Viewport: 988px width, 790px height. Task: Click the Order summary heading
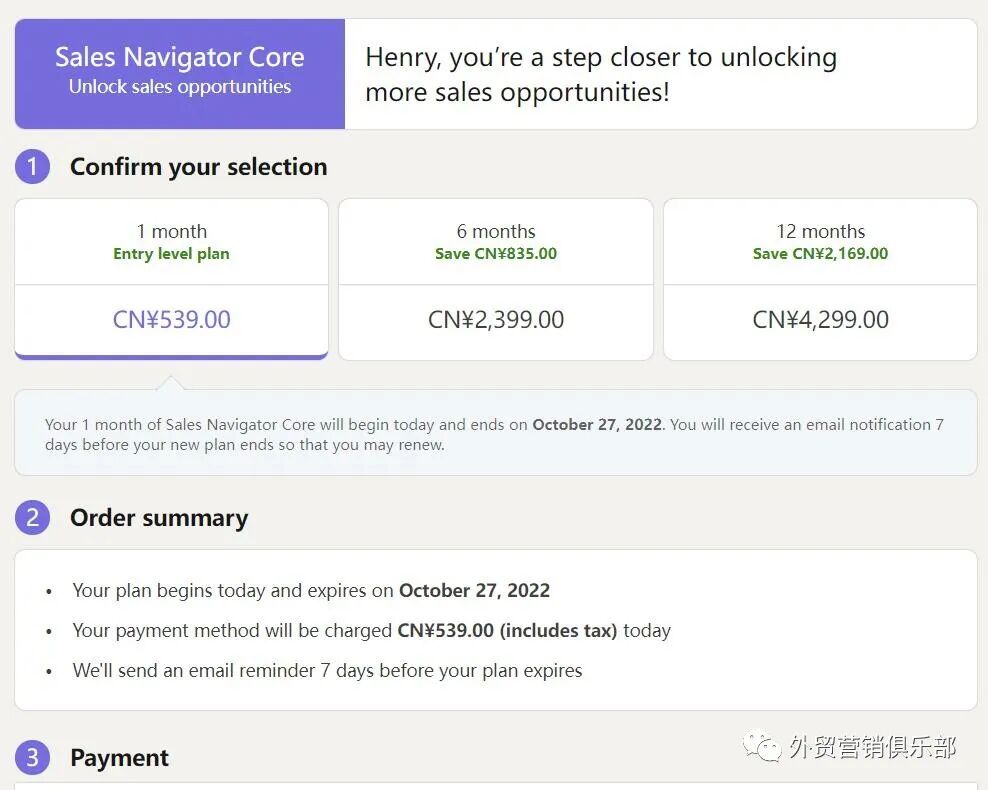click(x=159, y=518)
